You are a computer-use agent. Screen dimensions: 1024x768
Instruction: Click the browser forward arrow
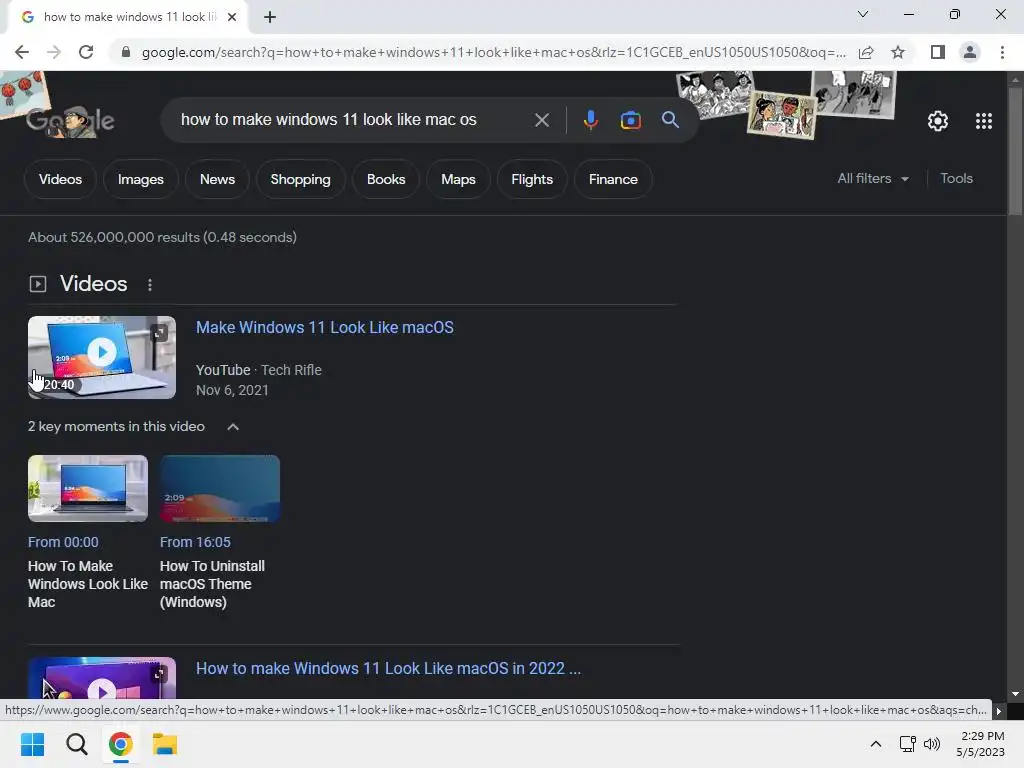click(54, 52)
